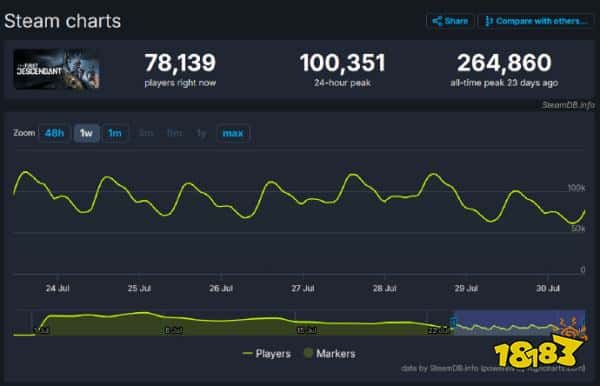This screenshot has width=600, height=386.
Task: Grab the navigator left range handle
Action: point(453,322)
